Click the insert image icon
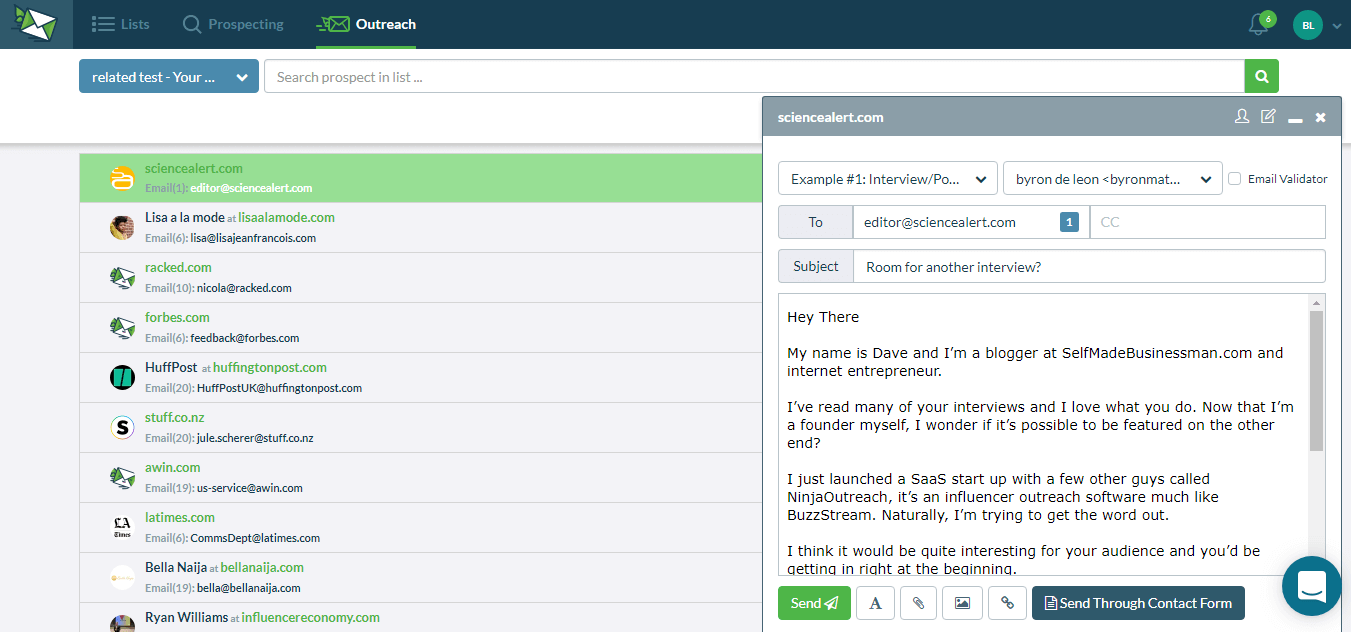The image size is (1351, 632). click(x=963, y=603)
